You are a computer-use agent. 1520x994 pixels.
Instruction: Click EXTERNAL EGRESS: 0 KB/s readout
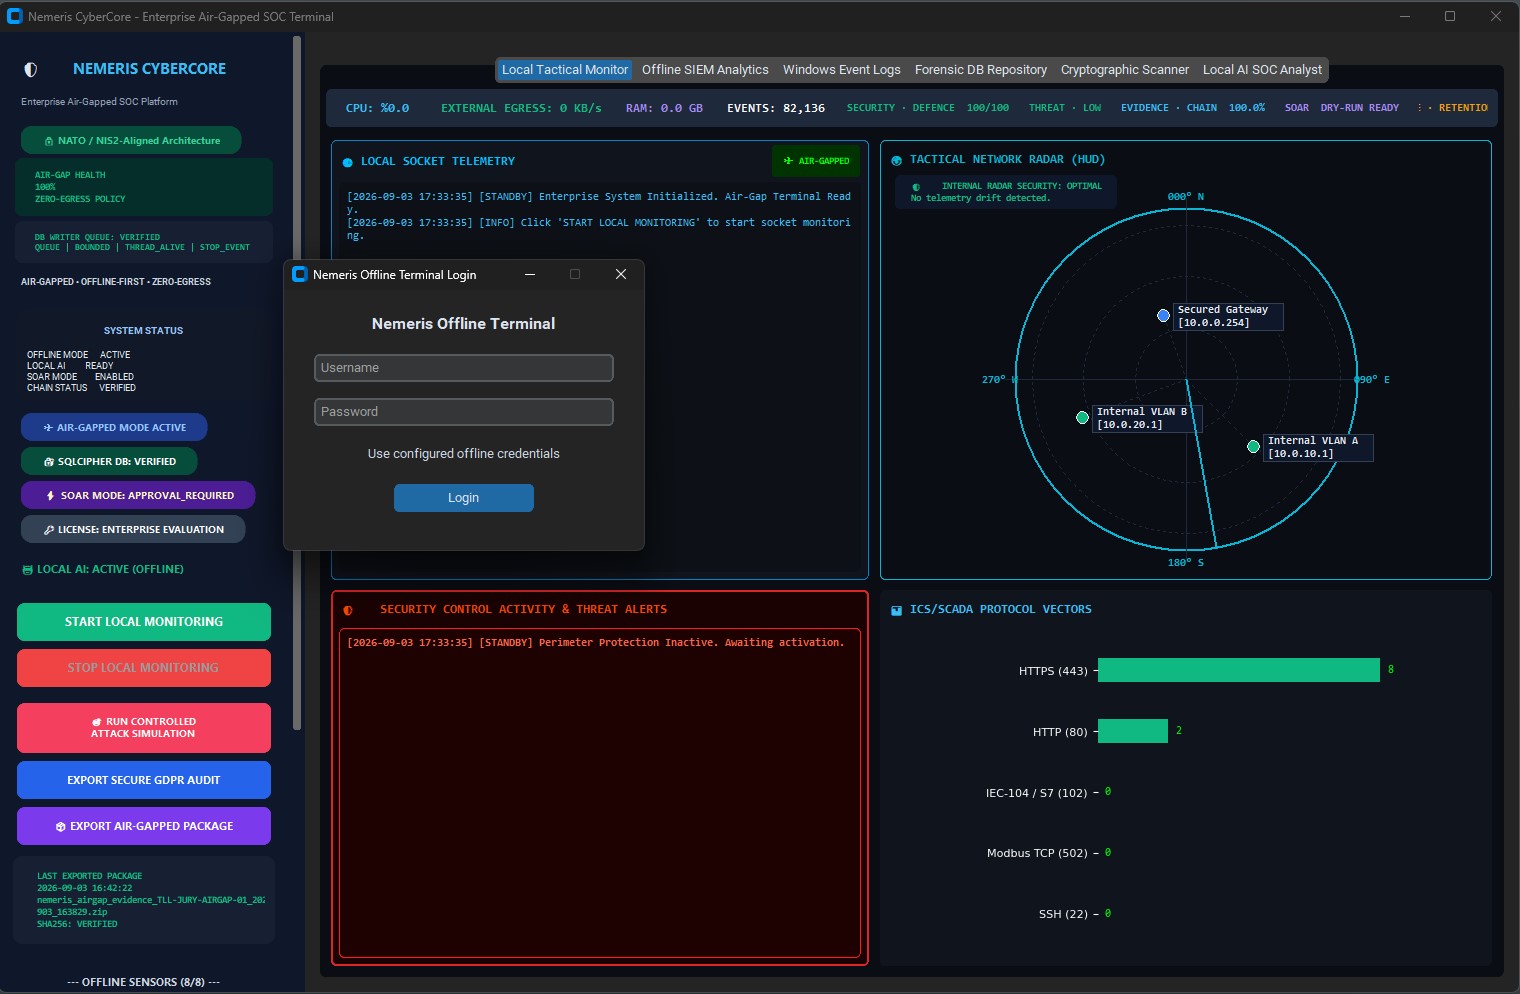tap(521, 108)
